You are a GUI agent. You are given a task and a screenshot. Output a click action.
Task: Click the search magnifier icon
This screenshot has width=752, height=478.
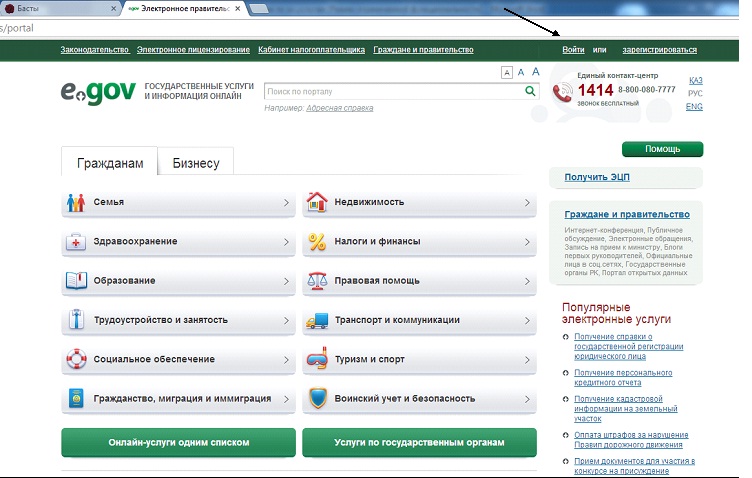point(531,91)
